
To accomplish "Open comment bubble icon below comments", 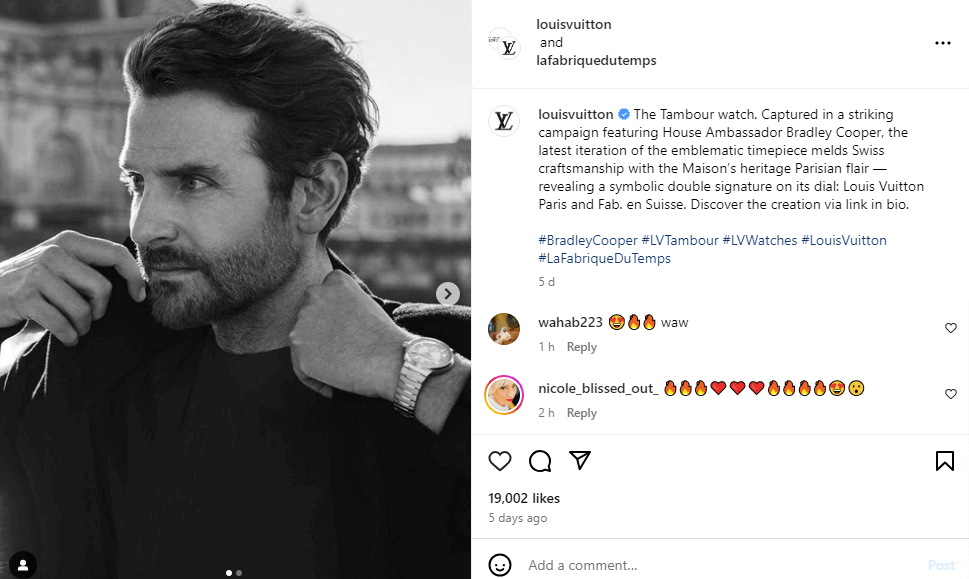I will pos(540,461).
